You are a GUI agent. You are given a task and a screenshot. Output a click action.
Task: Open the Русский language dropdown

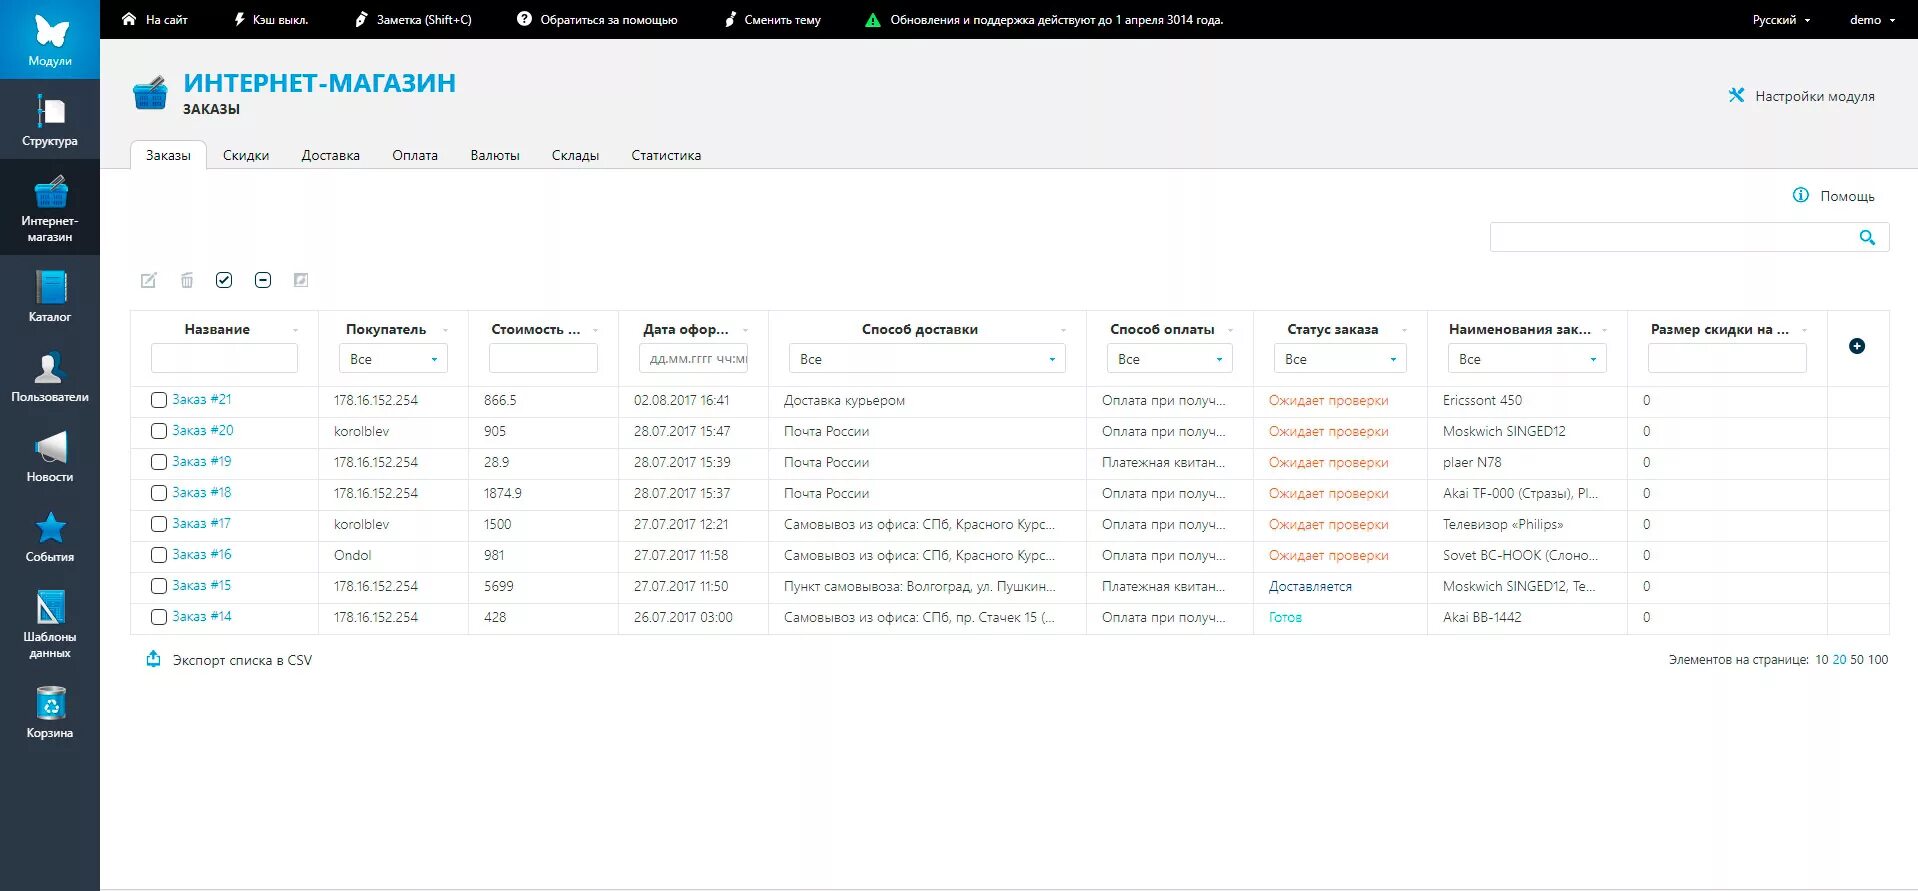pyautogui.click(x=1781, y=19)
